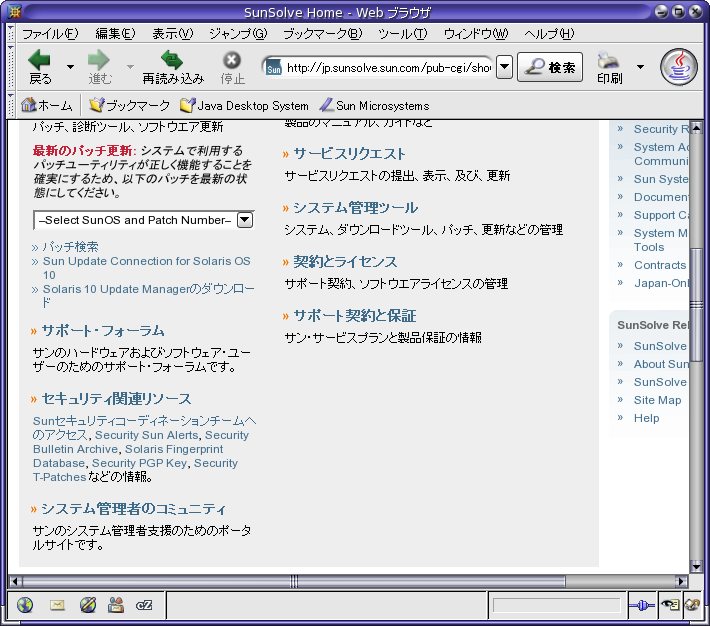
Task: Open the サービスリクエスト link
Action: (349, 154)
